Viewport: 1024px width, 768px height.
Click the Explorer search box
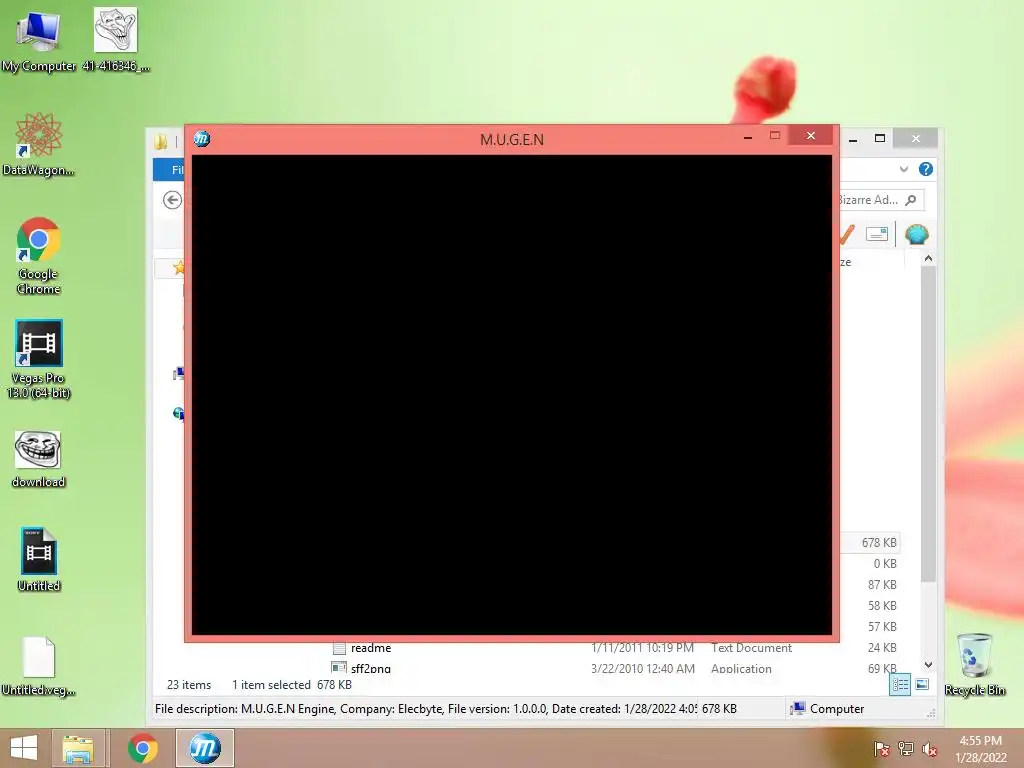point(881,200)
